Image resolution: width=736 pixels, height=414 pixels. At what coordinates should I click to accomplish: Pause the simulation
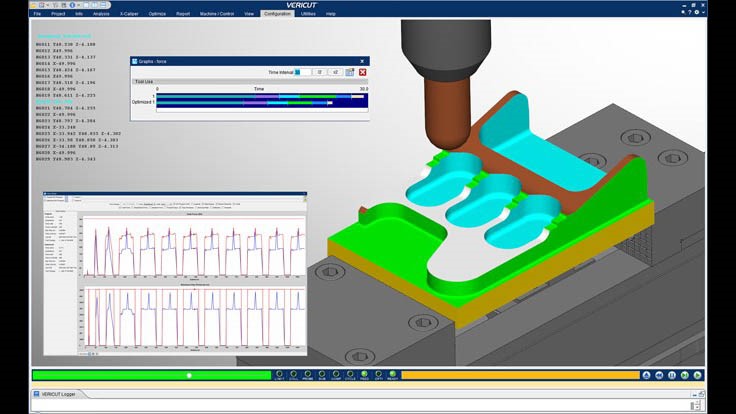672,375
